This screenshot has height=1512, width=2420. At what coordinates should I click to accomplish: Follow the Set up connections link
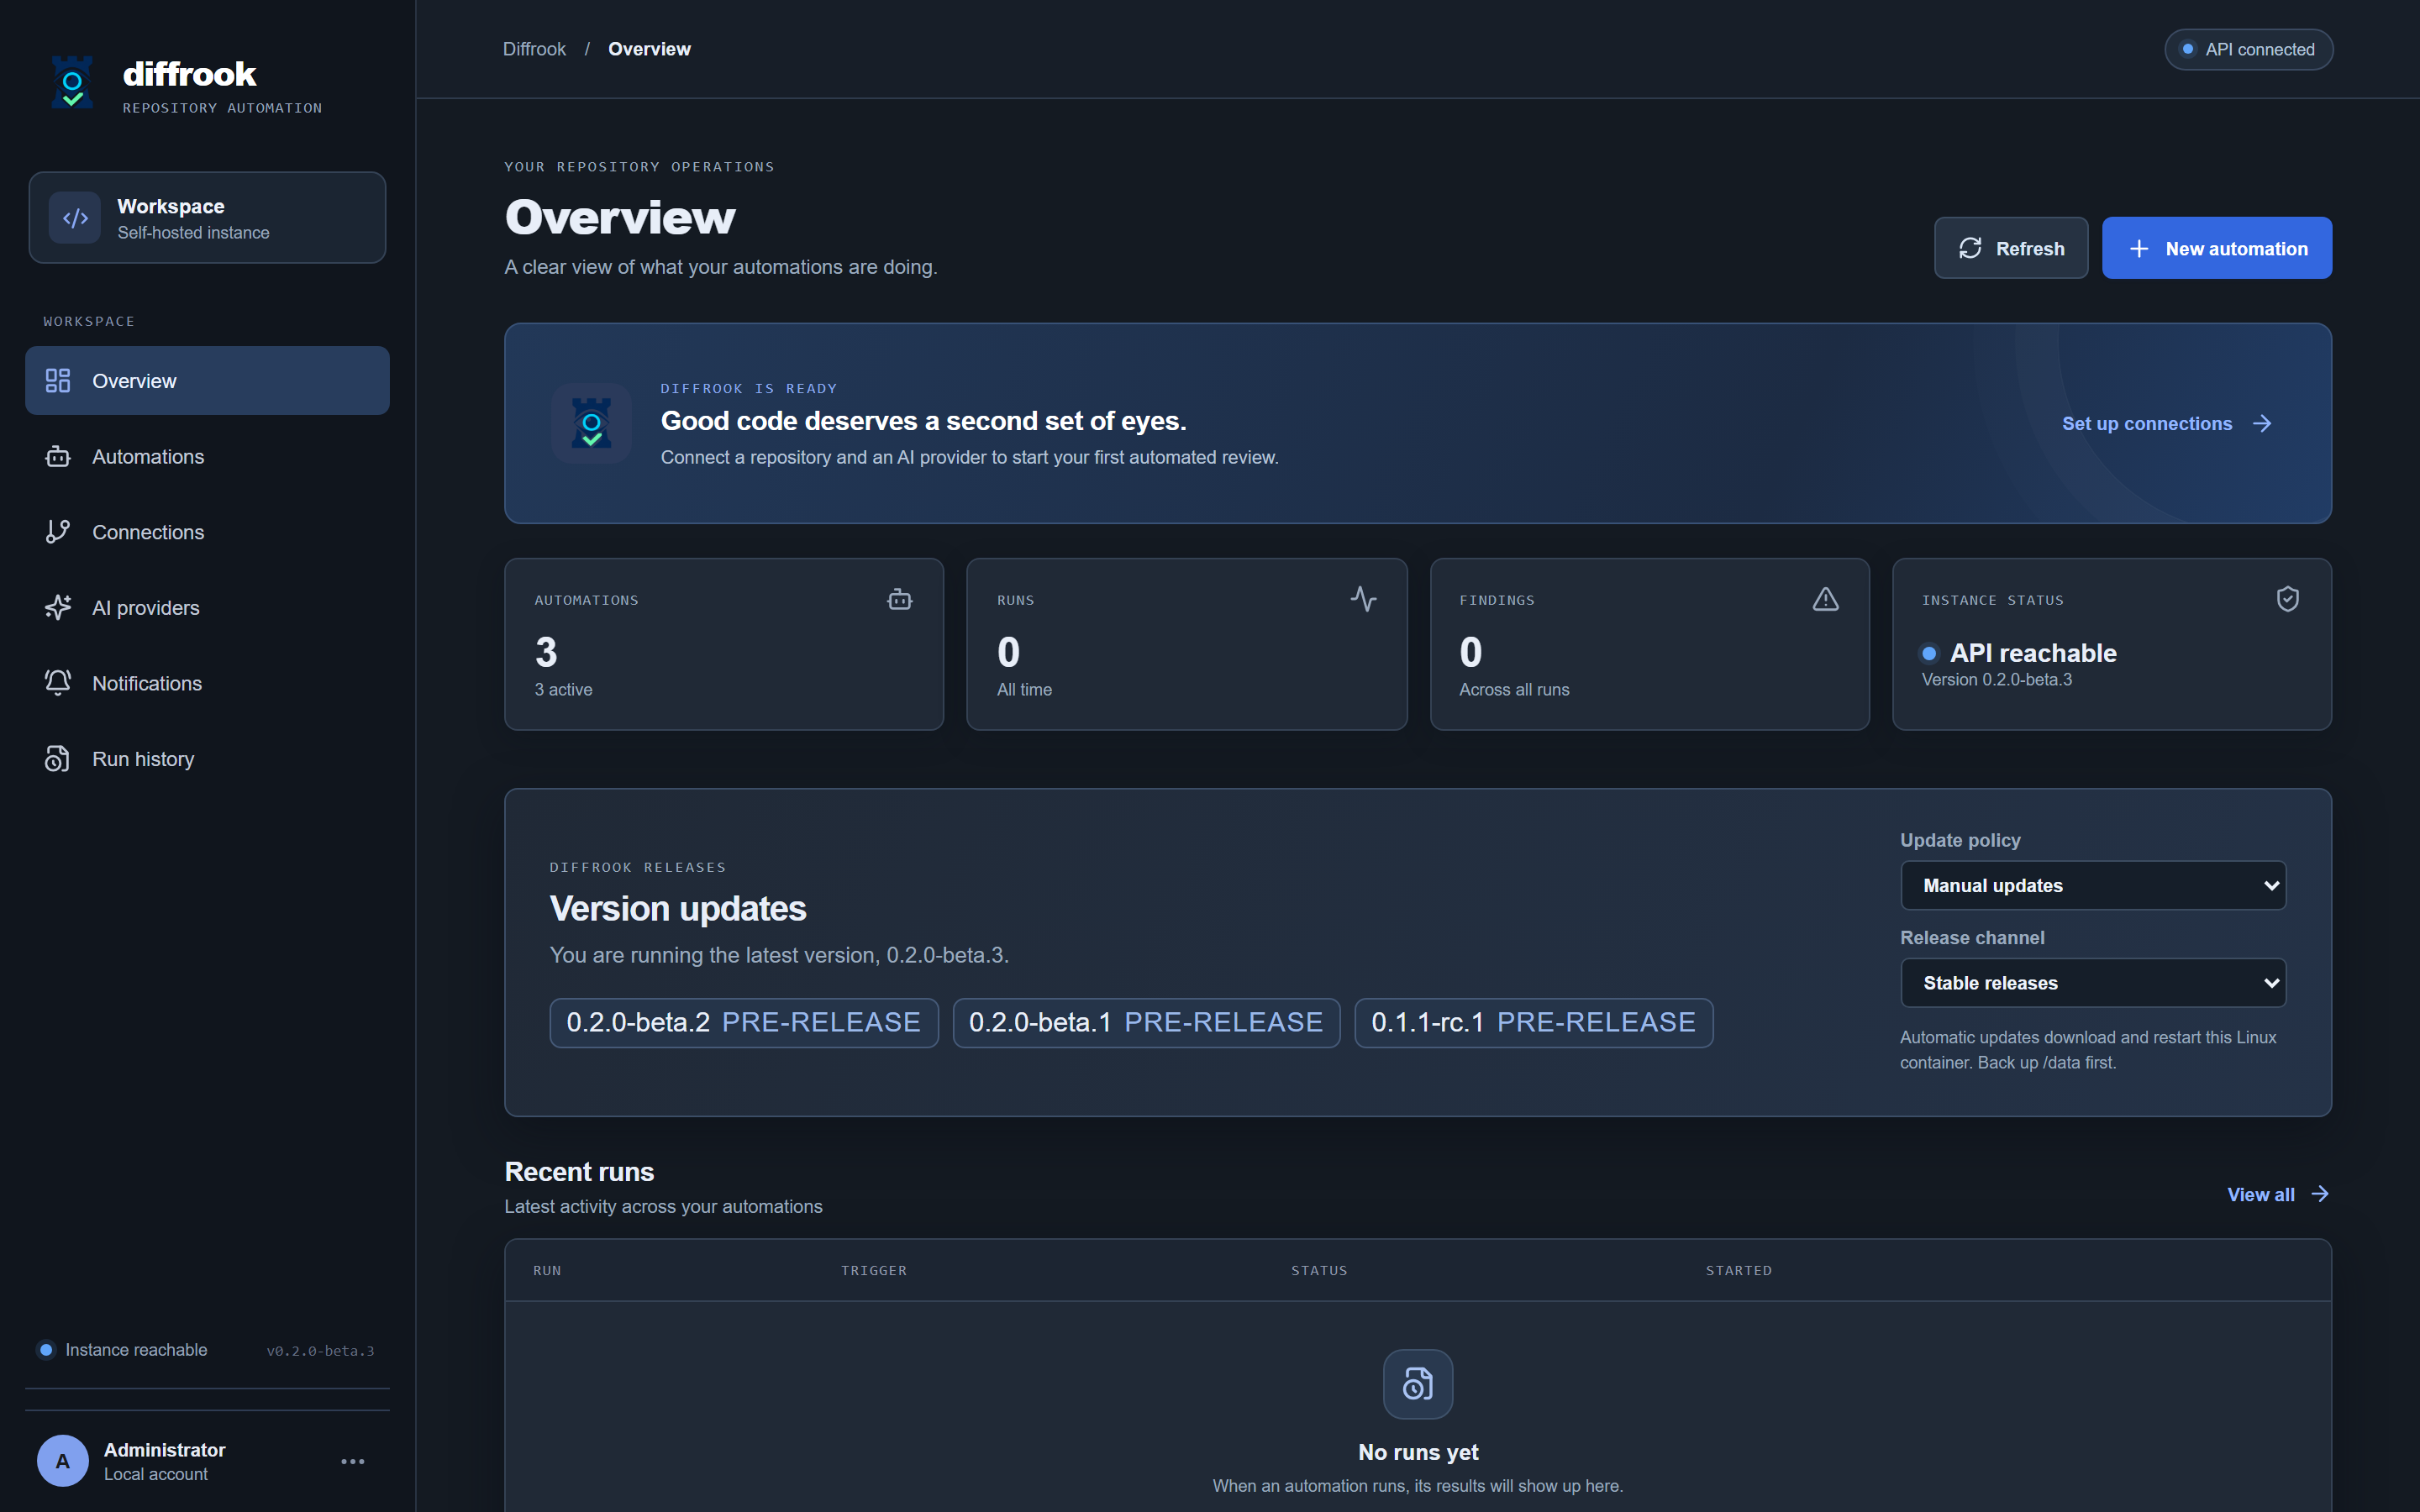(x=2167, y=424)
